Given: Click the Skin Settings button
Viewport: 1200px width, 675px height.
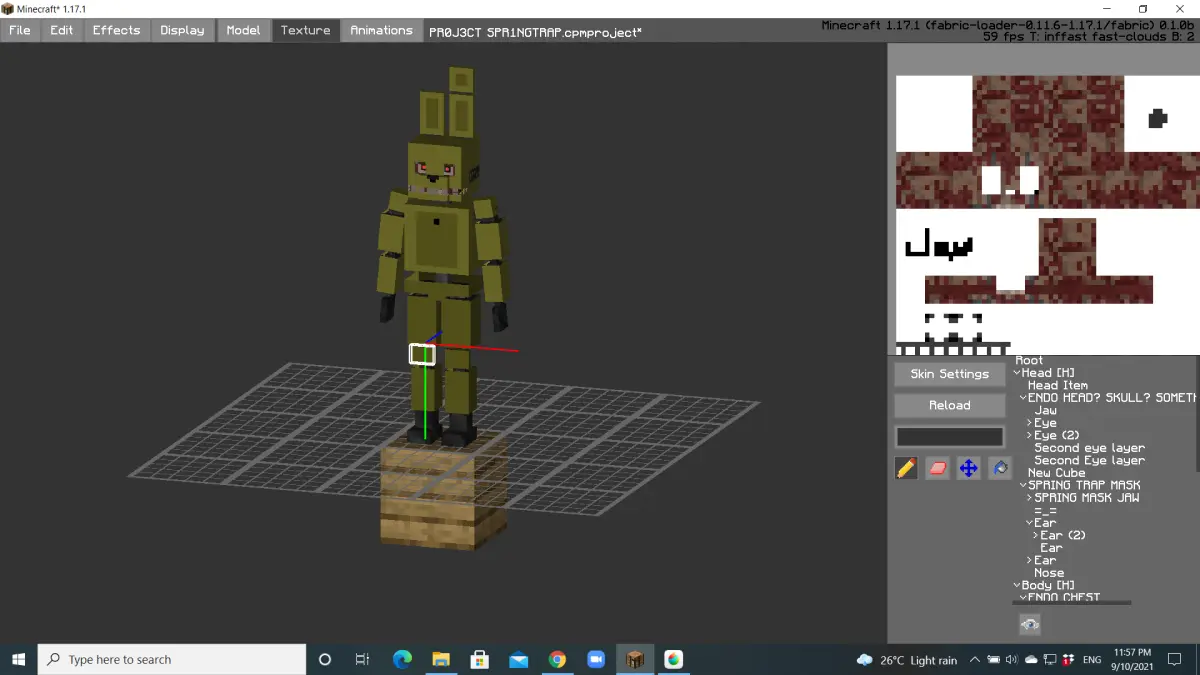Looking at the screenshot, I should [950, 374].
